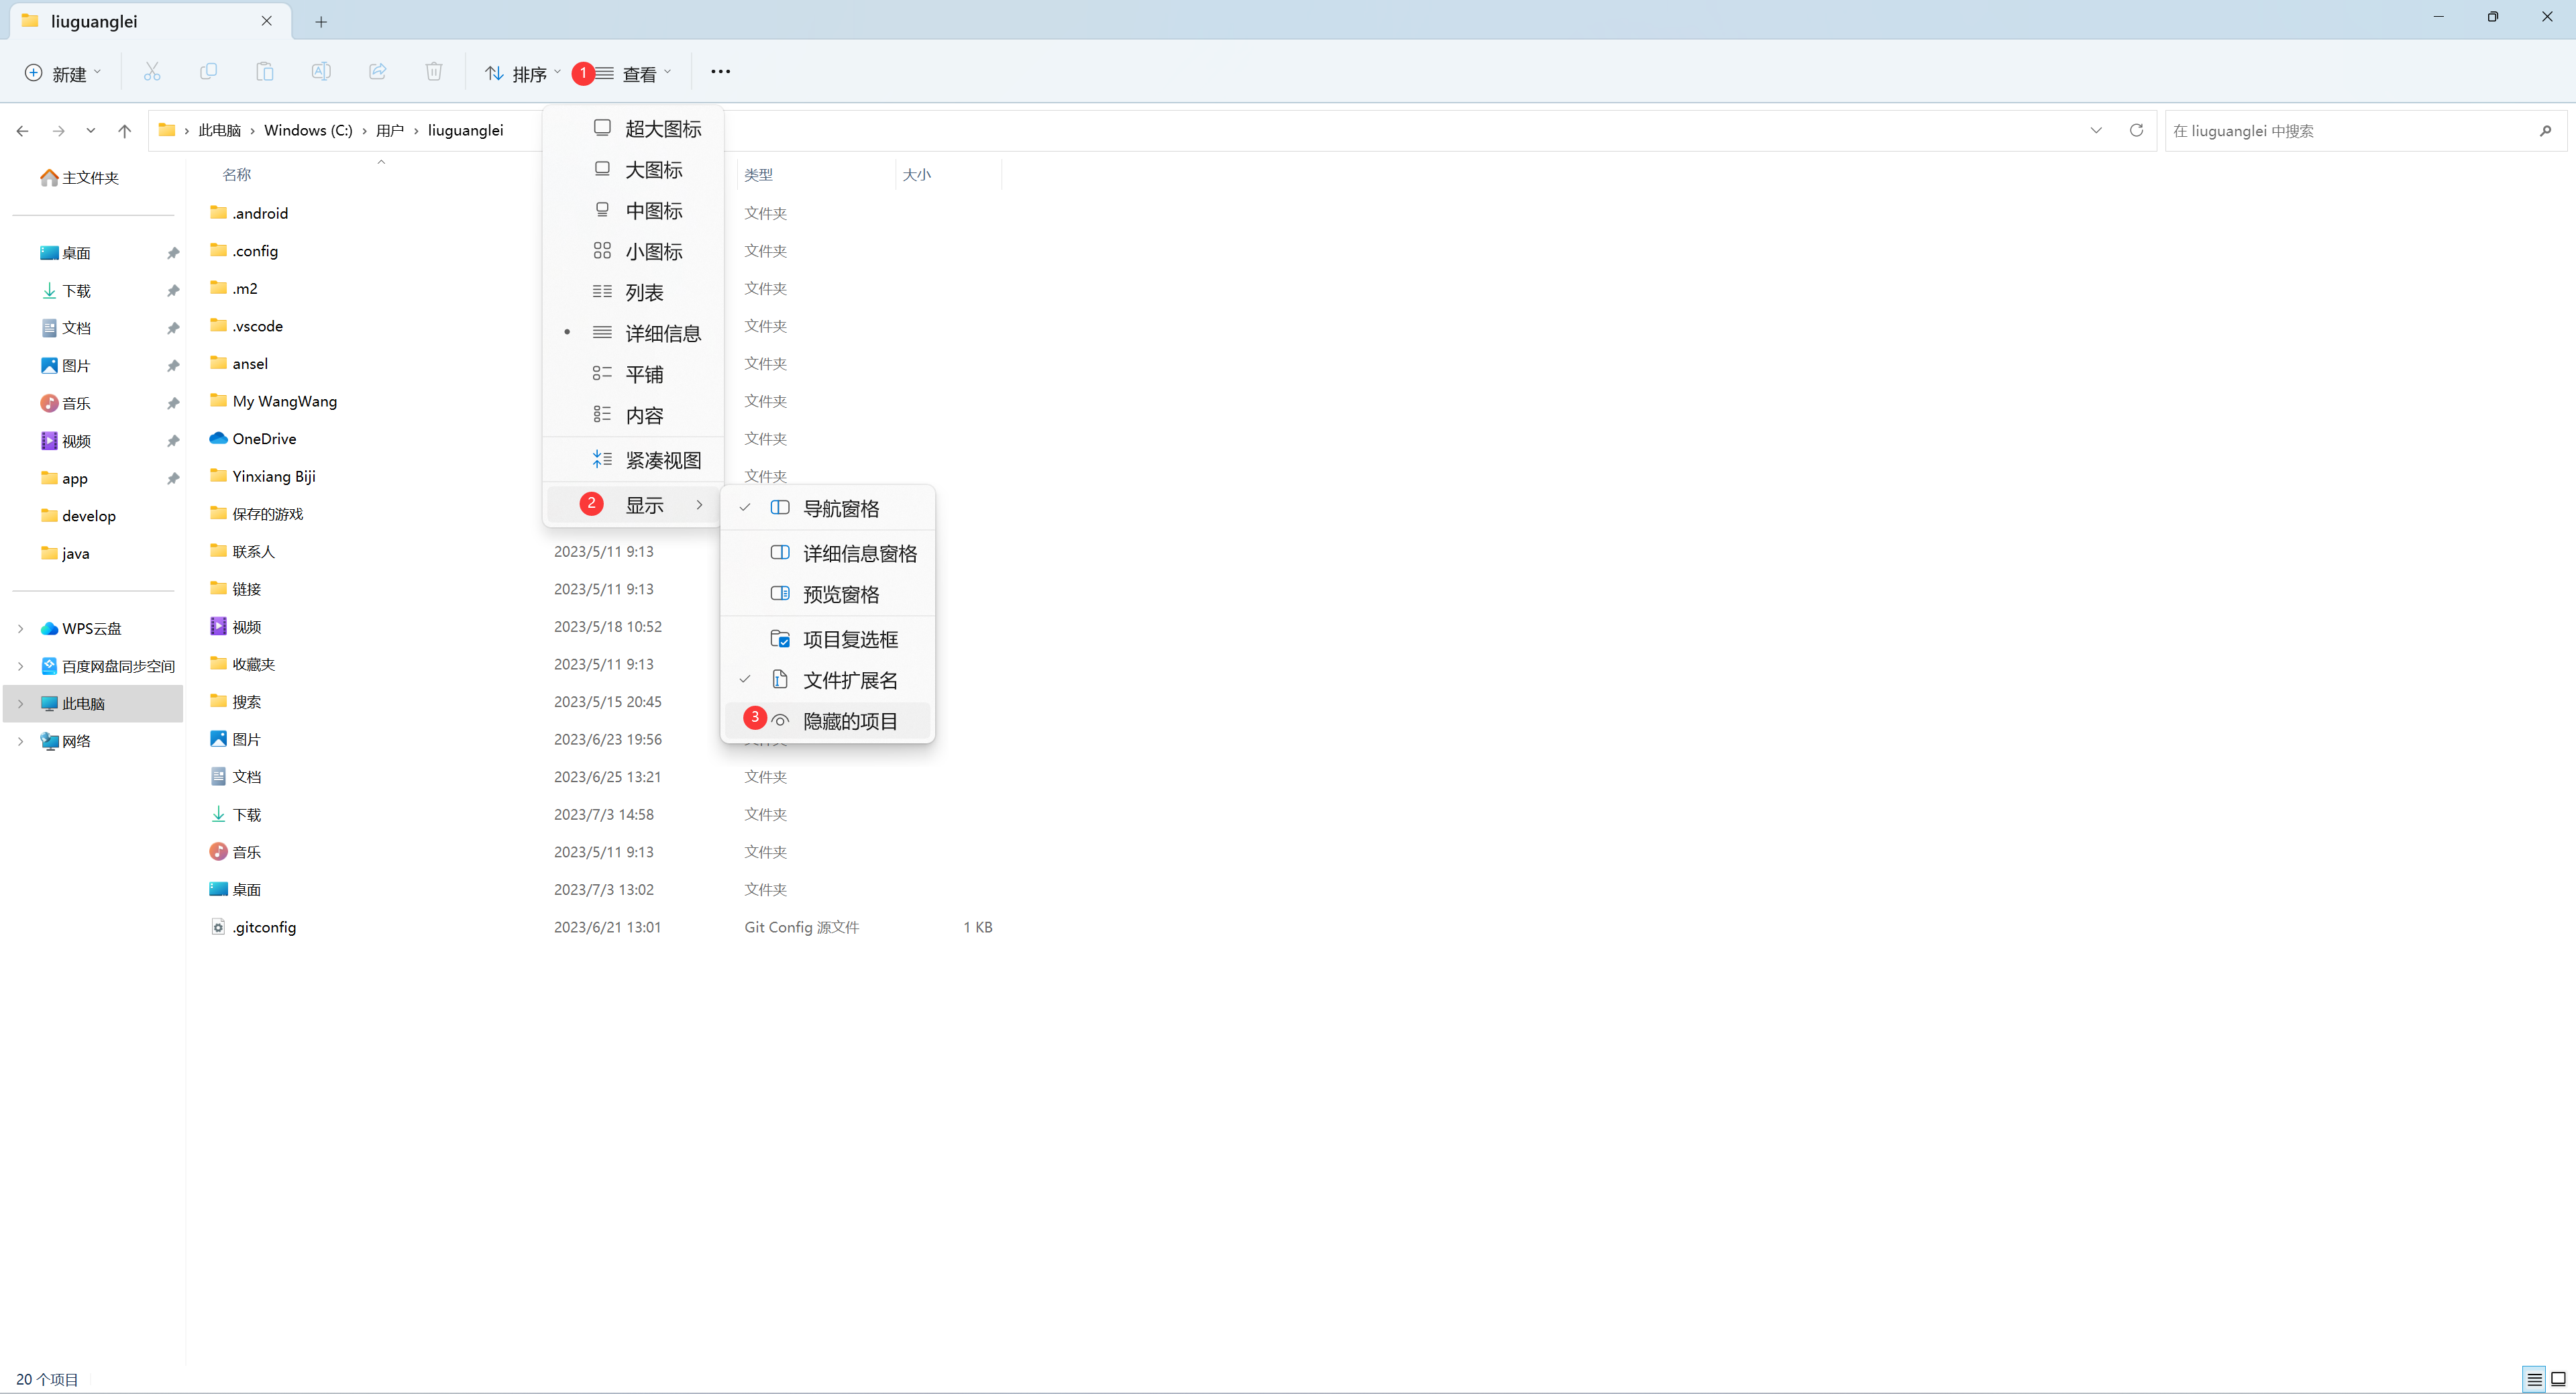Open the 排序 sort dropdown
The image size is (2576, 1394).
pyautogui.click(x=522, y=73)
